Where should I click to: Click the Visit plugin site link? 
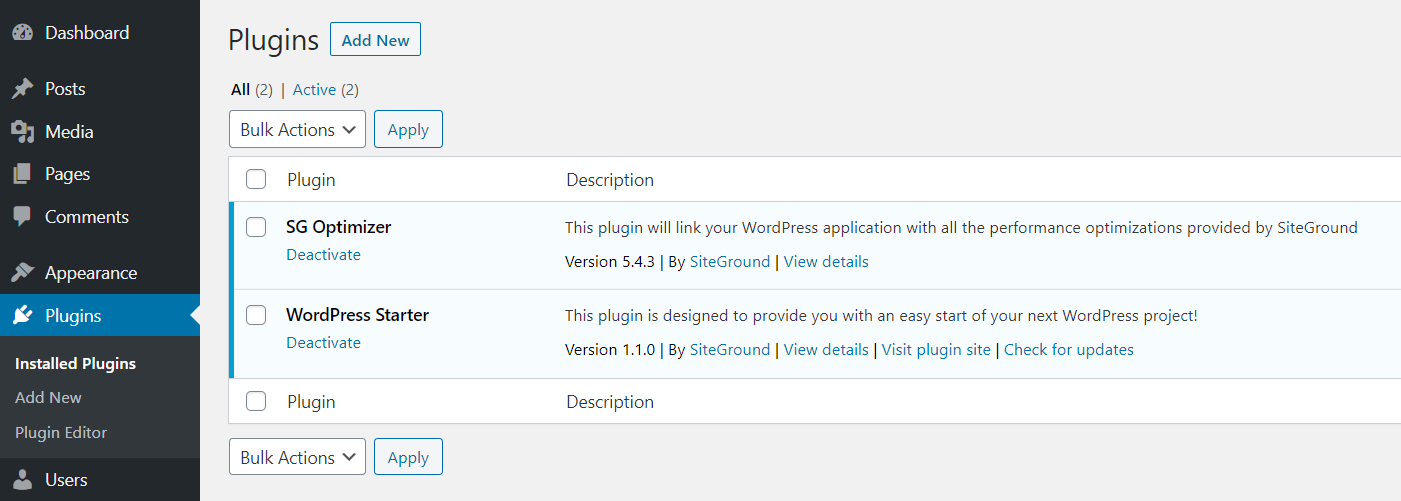click(936, 350)
